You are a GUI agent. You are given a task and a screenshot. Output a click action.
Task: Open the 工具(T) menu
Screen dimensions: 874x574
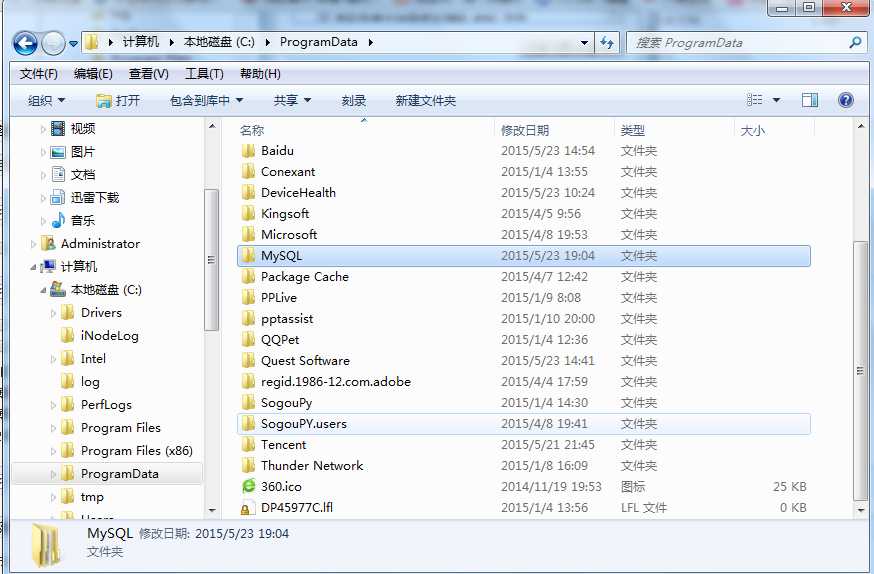point(204,74)
